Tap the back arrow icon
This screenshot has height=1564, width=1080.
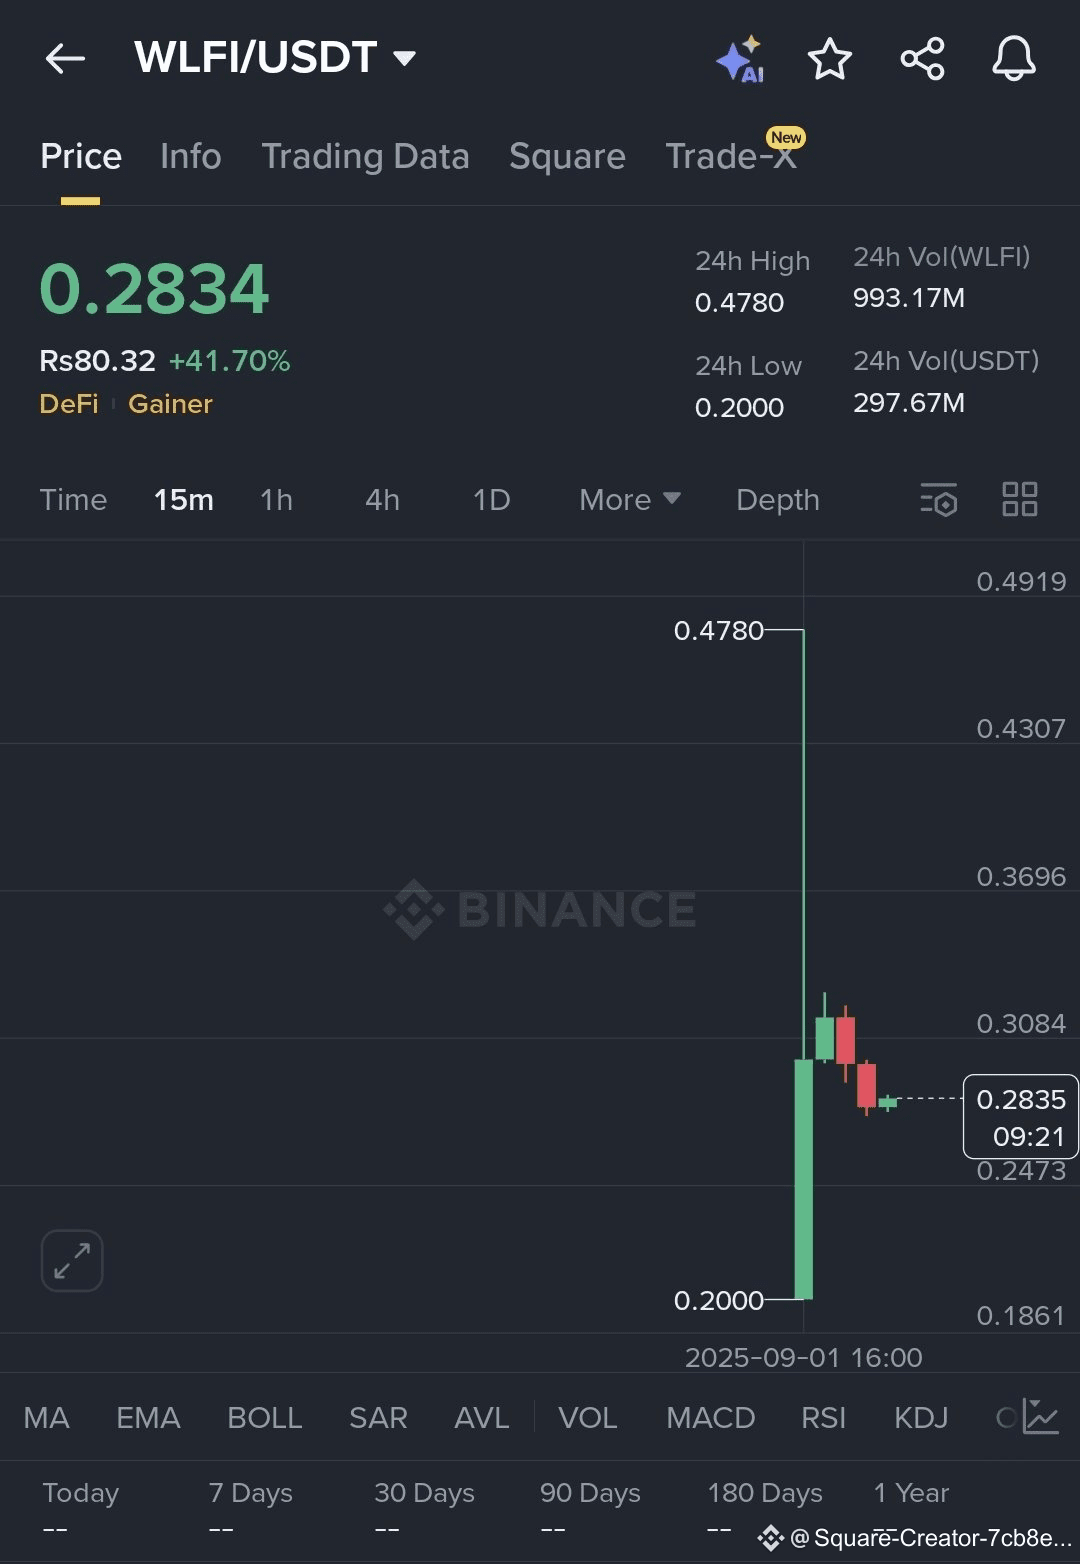[65, 59]
